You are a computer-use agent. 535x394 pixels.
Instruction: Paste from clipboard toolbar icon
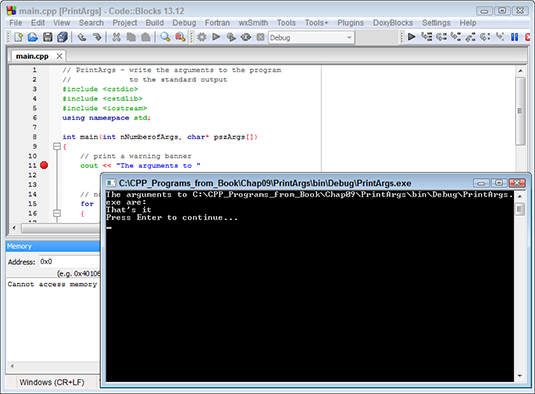click(x=146, y=37)
